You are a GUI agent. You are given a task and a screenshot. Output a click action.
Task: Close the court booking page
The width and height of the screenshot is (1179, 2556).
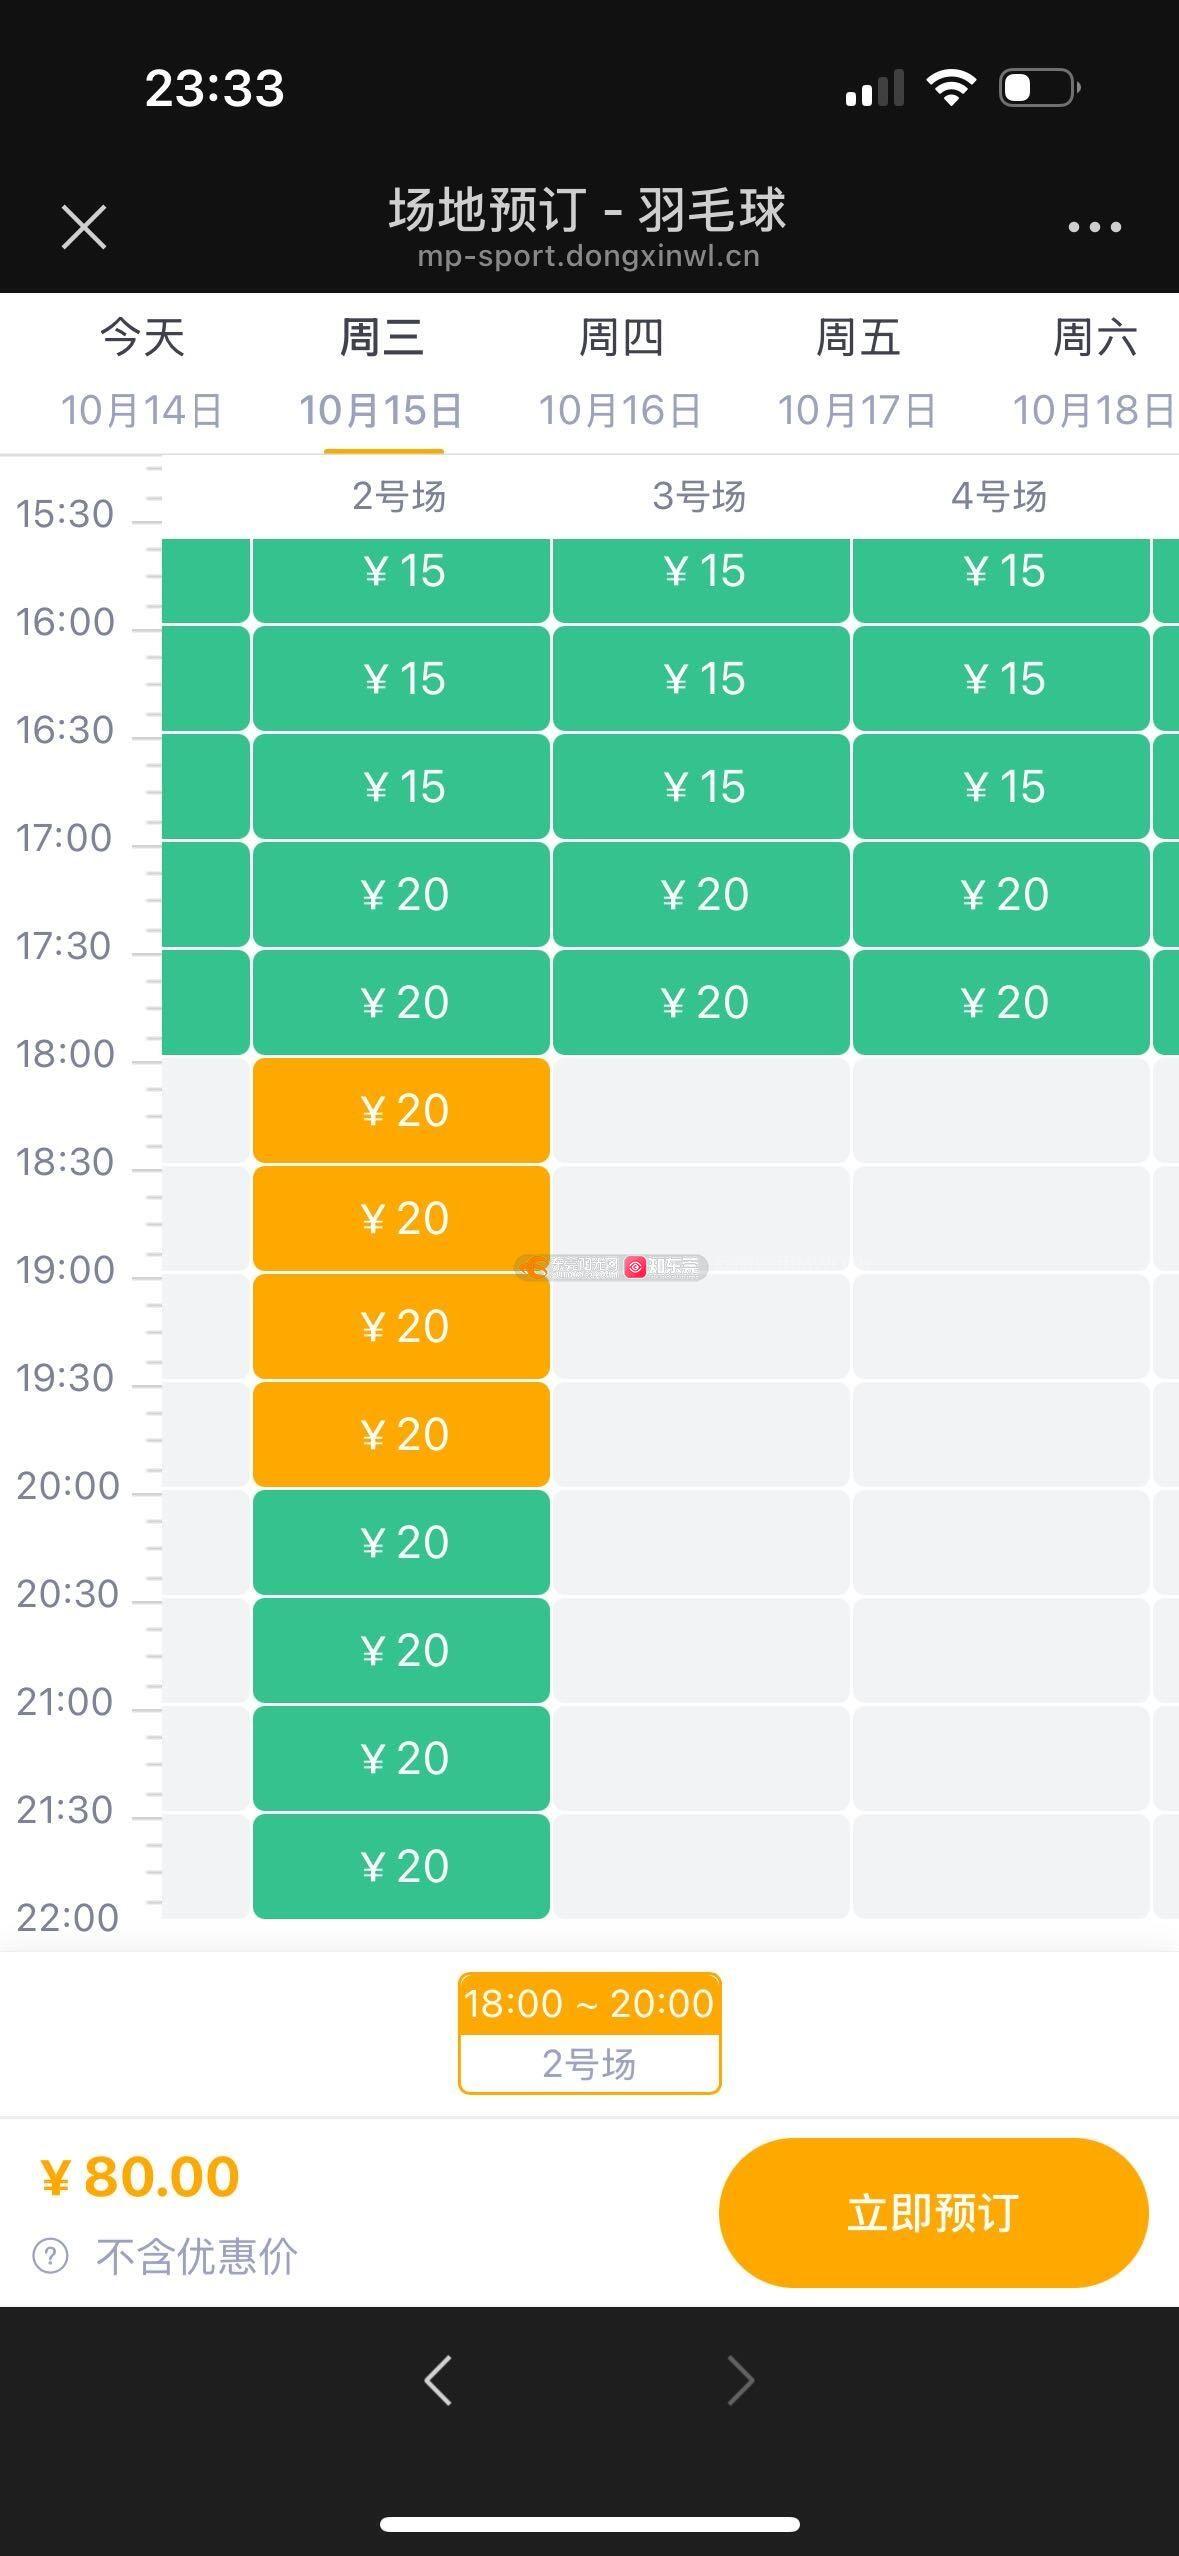pos(84,227)
